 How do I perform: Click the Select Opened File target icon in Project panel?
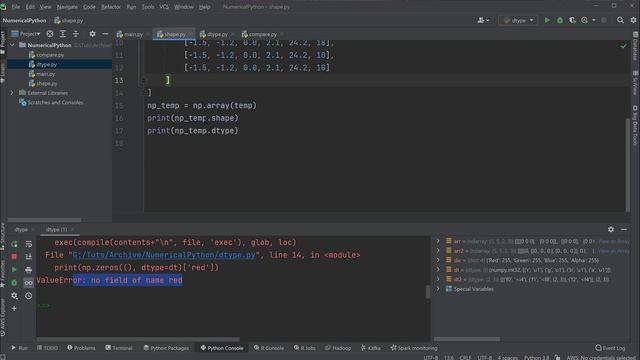[50, 34]
